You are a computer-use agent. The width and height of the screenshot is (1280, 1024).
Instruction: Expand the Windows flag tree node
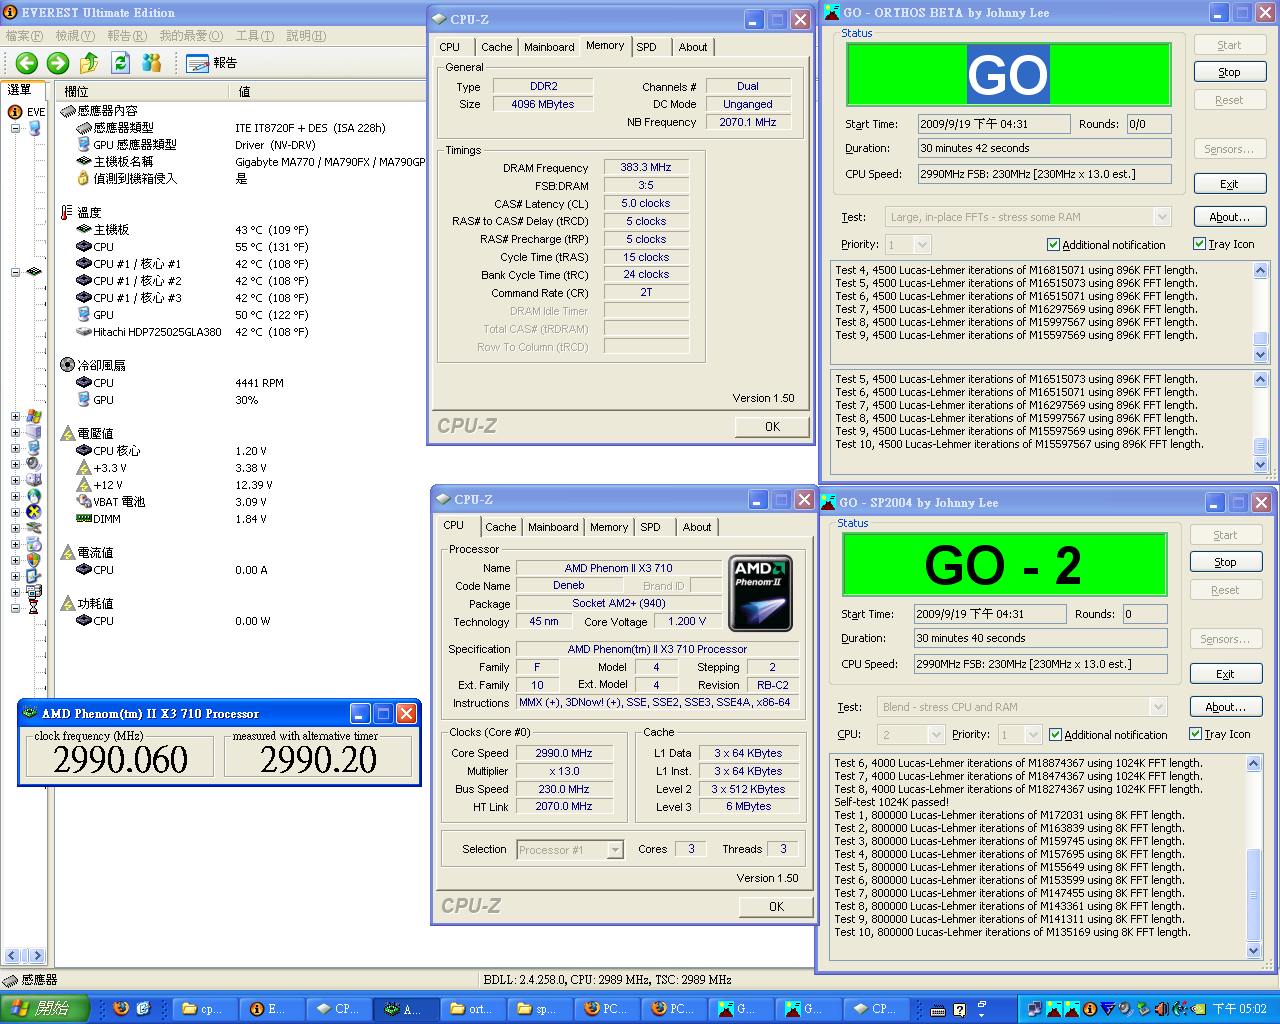point(15,416)
